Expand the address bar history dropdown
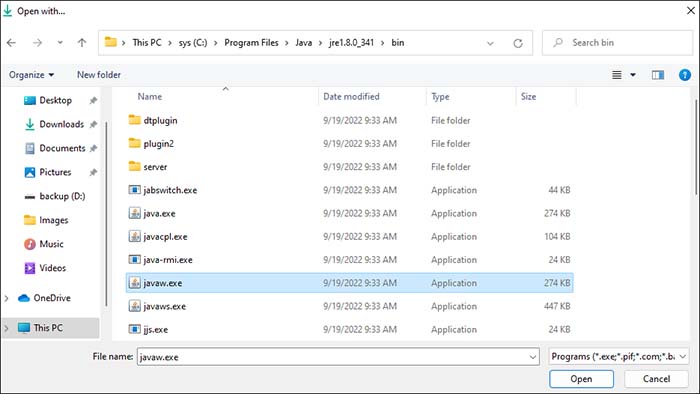 coord(490,43)
